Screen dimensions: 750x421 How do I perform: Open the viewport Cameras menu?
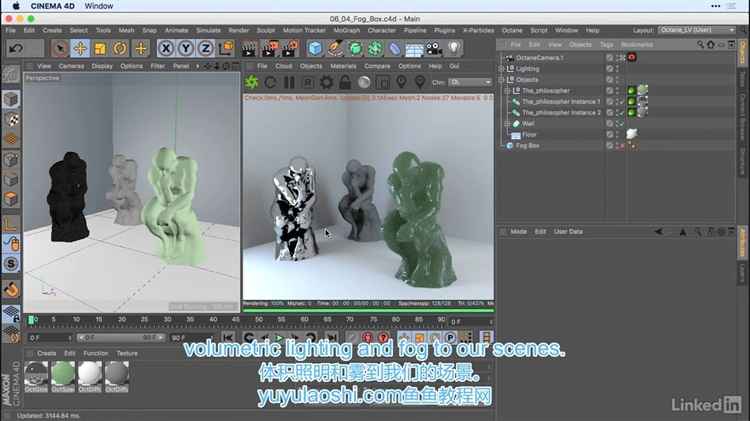pos(71,66)
